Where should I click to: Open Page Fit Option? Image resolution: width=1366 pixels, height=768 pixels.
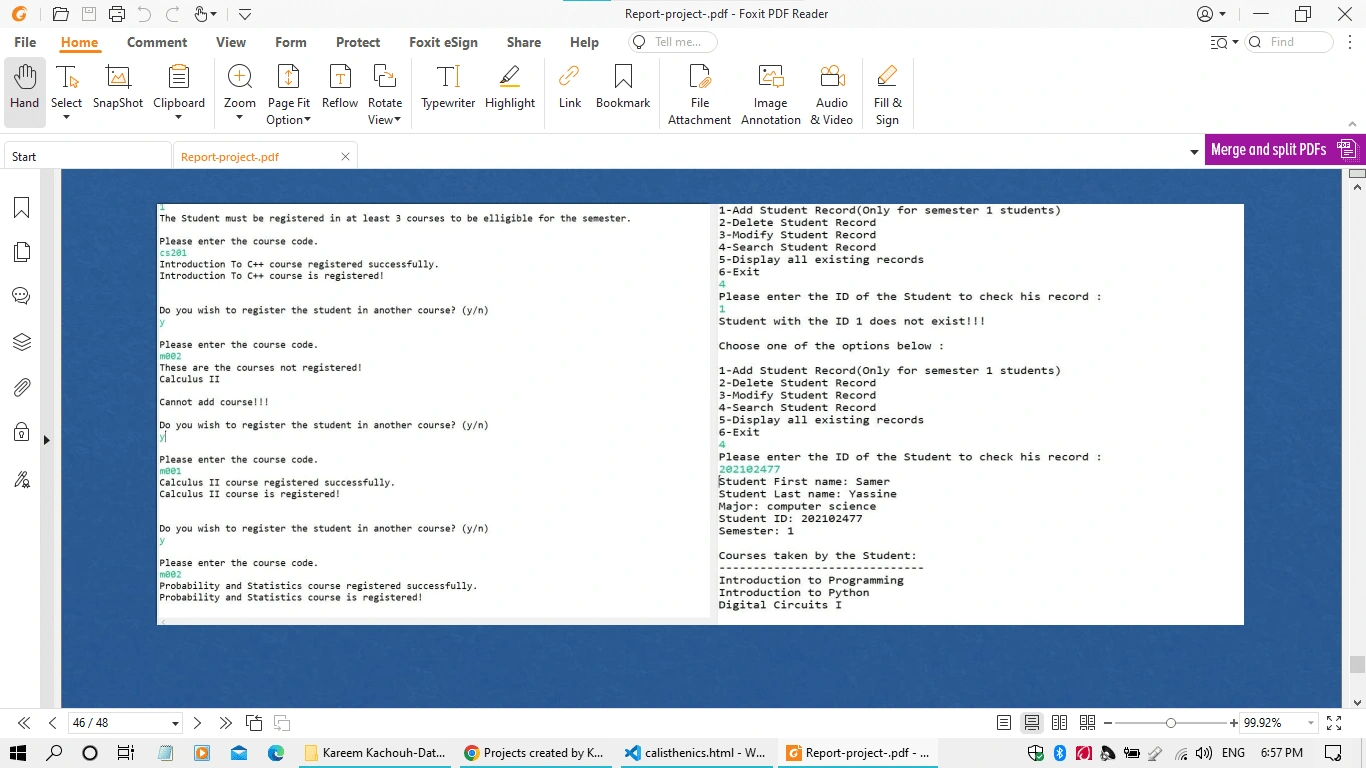coord(288,94)
